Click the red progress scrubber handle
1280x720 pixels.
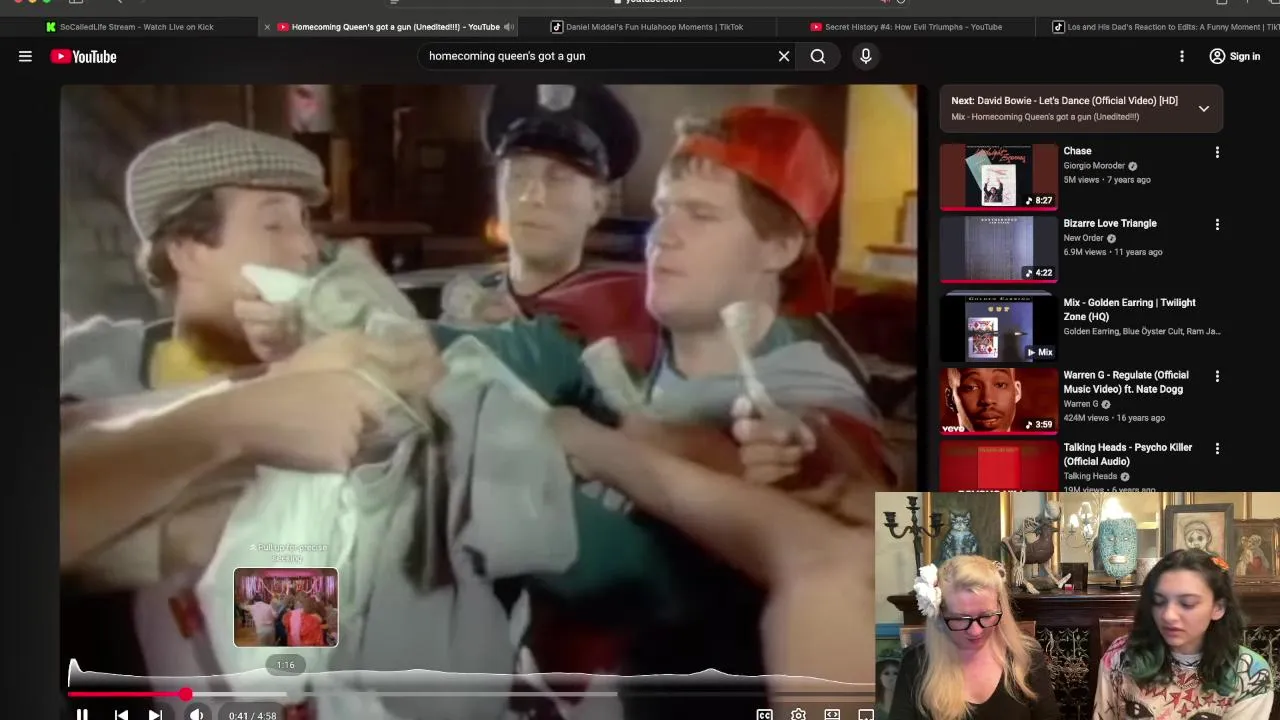pos(186,694)
